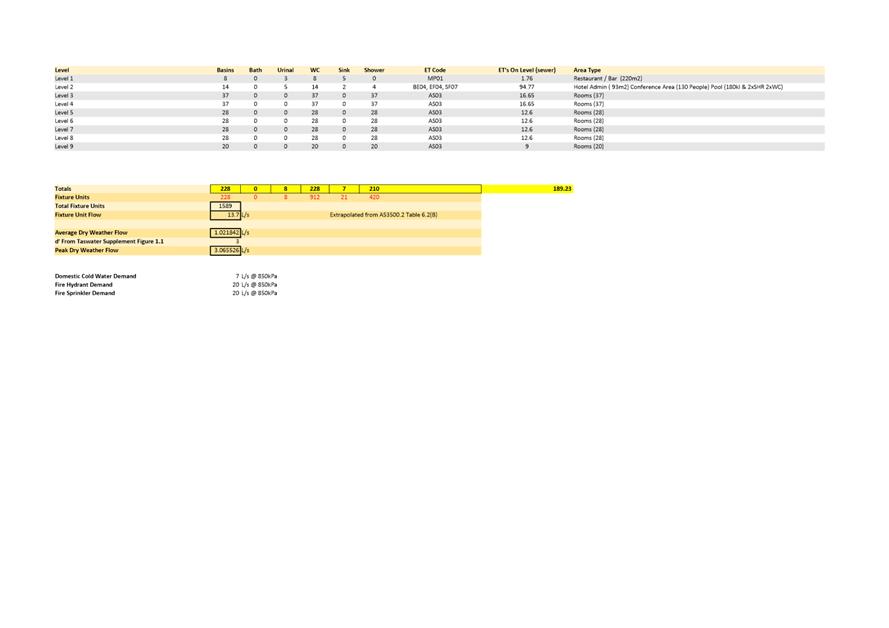Click the "Average Dry Weather Flow" label

pos(91,232)
